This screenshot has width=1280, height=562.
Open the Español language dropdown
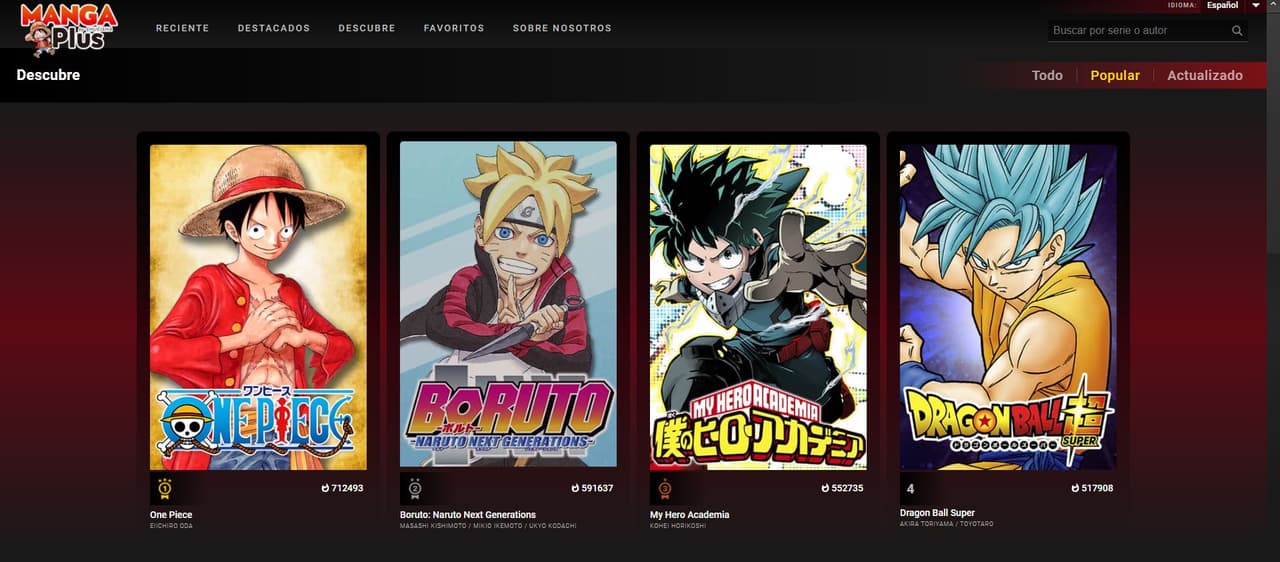point(1222,5)
